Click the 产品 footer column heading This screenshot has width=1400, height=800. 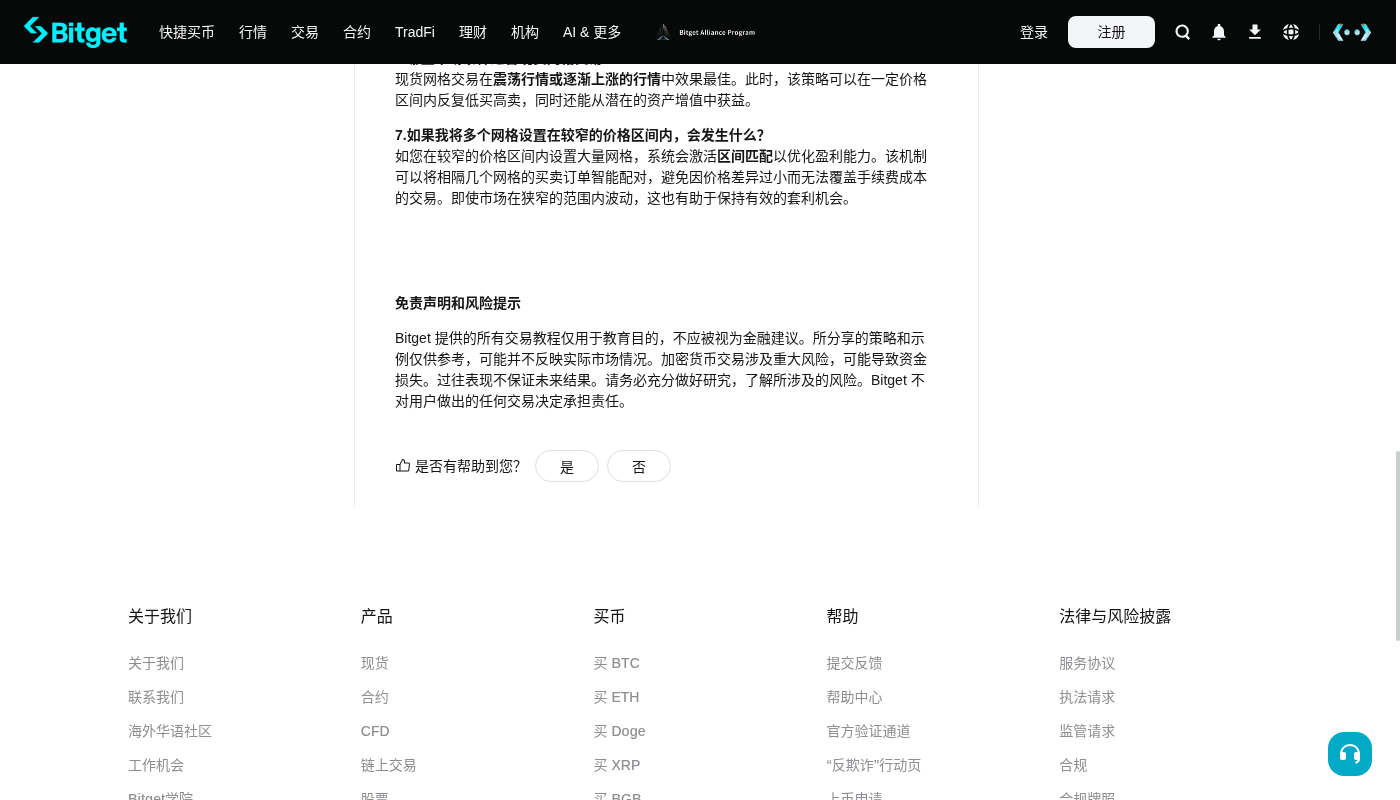pos(377,616)
